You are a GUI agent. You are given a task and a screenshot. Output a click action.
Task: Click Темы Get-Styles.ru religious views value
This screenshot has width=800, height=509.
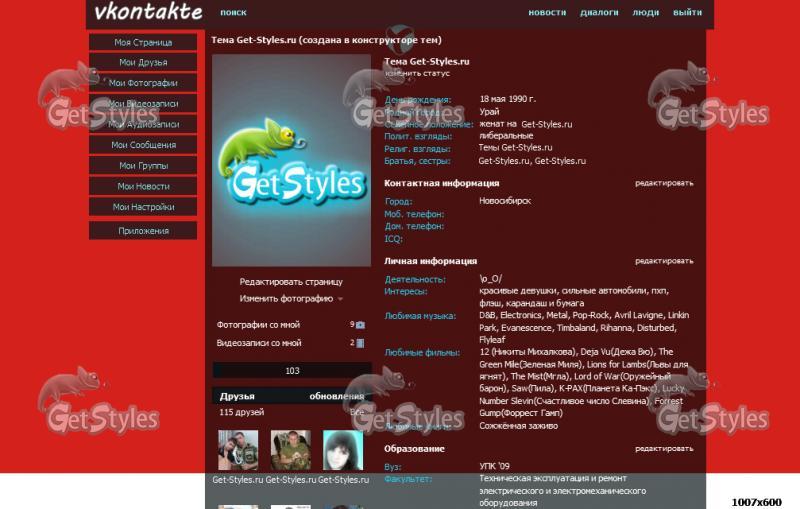click(515, 147)
